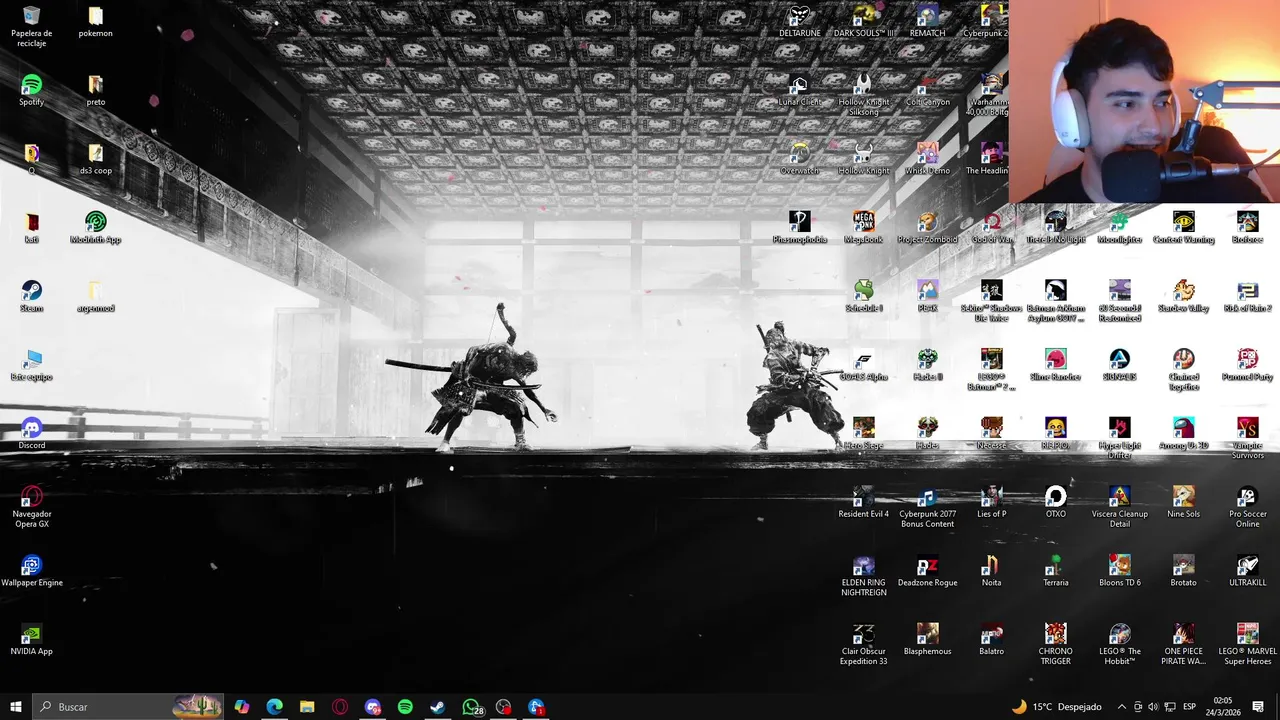
Task: Select the SIGNALIS shortcut
Action: point(1119,366)
